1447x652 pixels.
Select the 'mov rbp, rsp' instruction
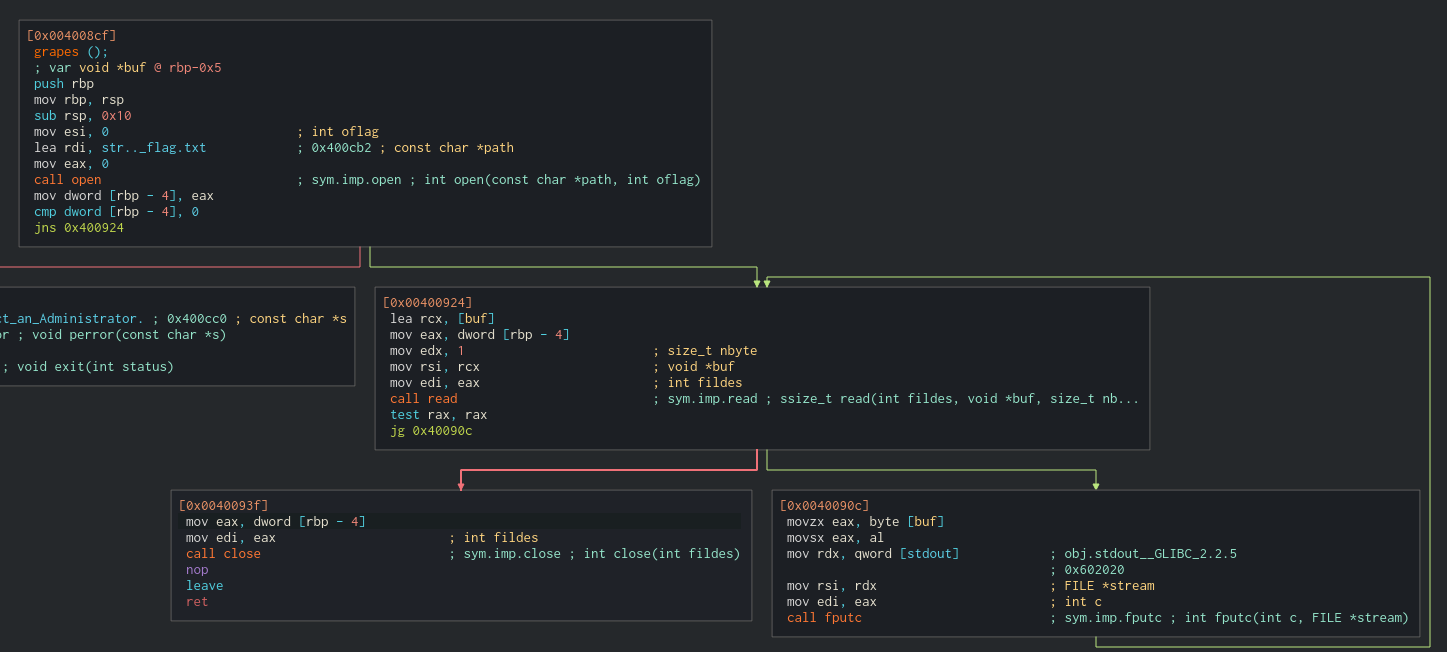point(79,100)
